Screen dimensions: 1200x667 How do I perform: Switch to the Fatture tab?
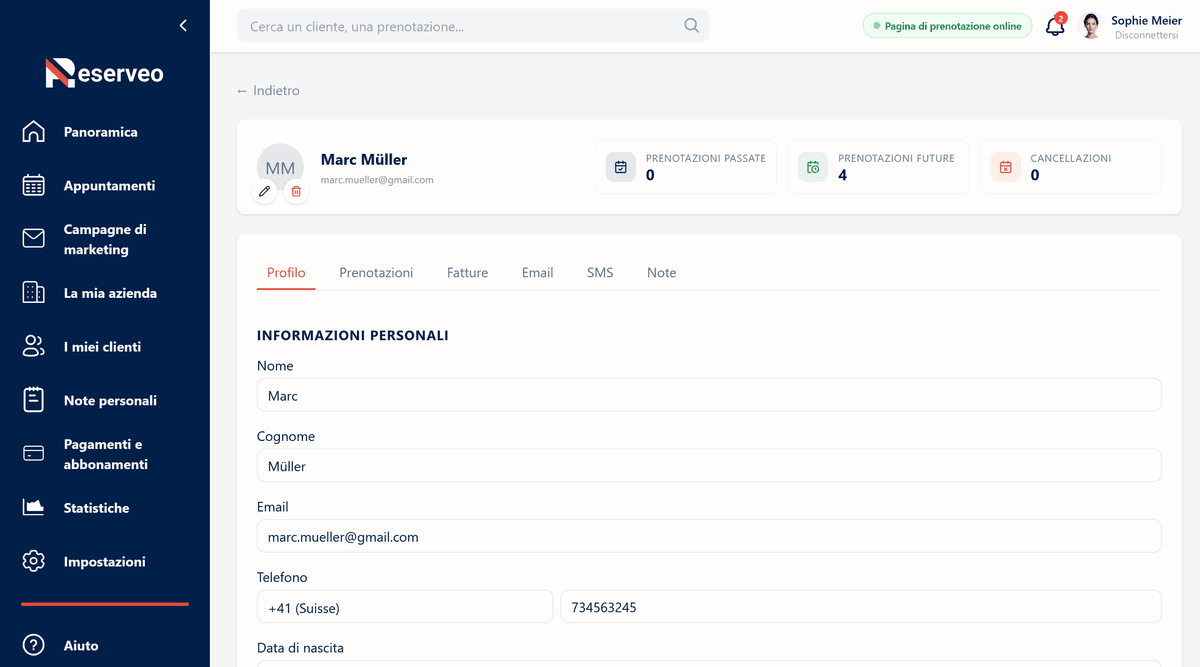click(x=467, y=272)
